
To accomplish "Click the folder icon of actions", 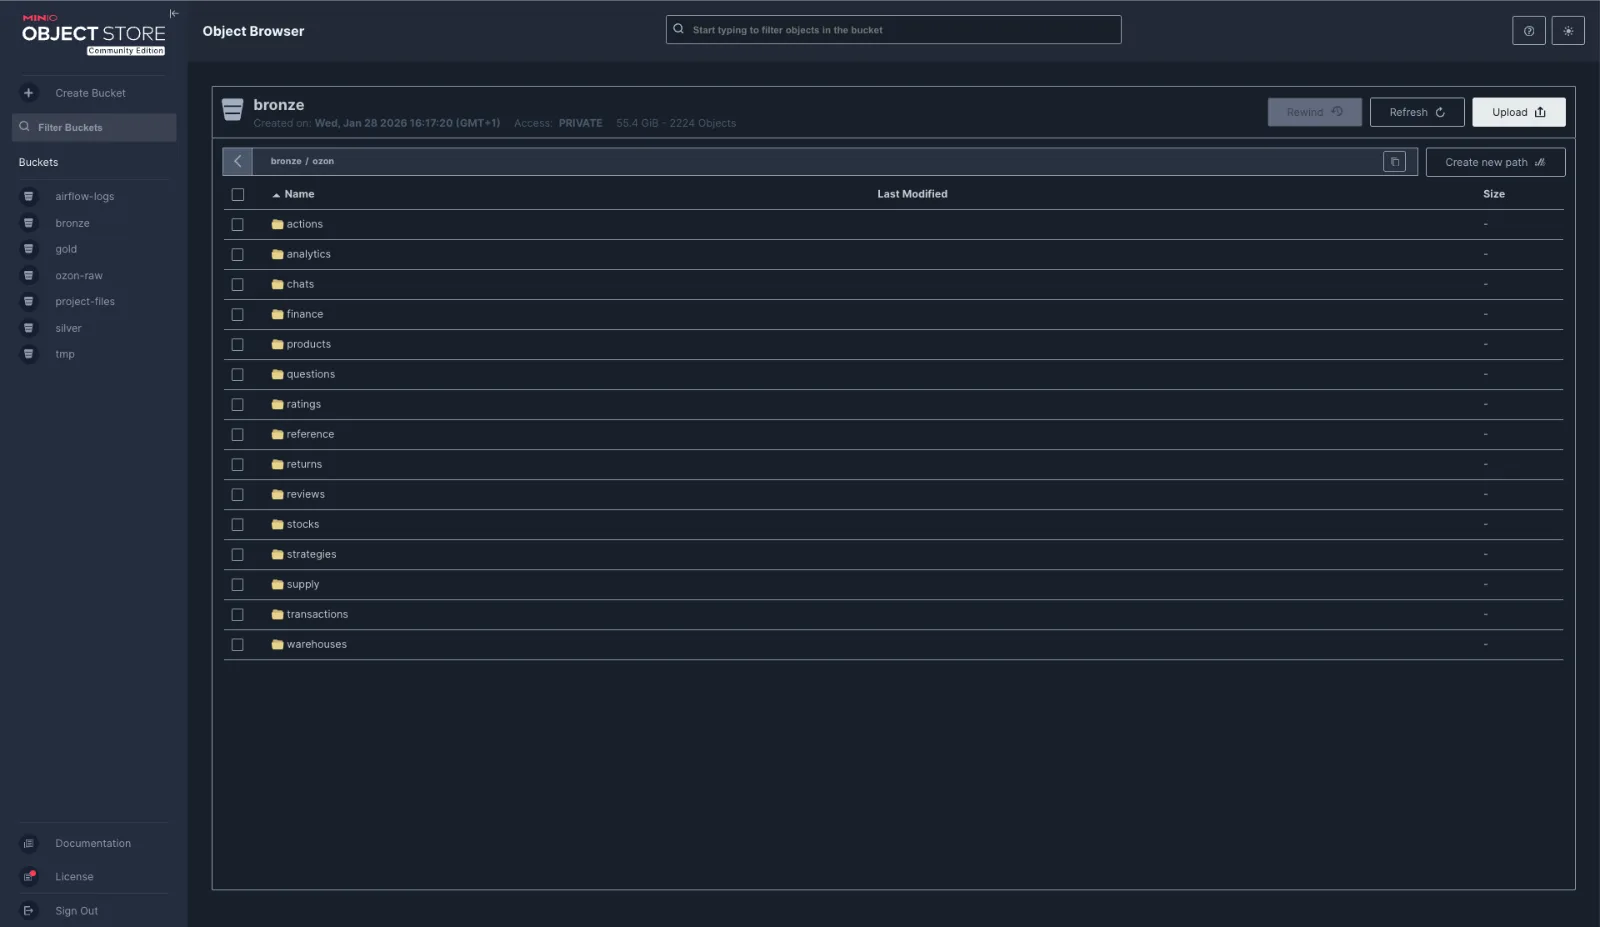I will 277,224.
